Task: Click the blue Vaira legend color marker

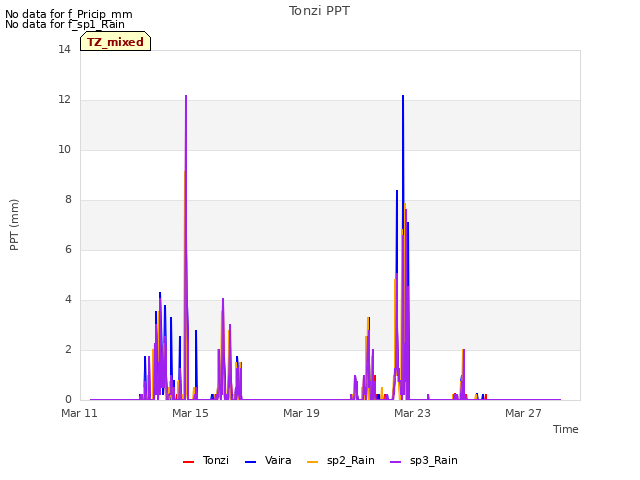Action: [x=250, y=462]
